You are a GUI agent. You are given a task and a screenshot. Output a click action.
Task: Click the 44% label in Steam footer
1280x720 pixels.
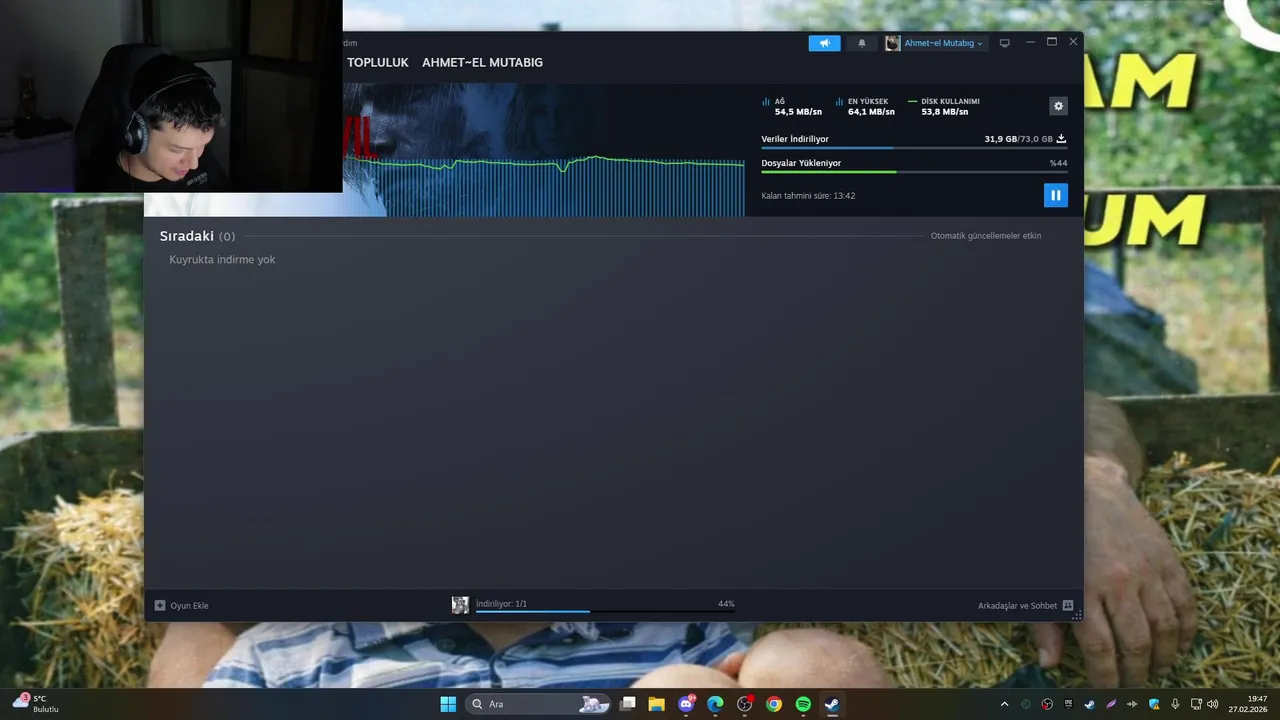[726, 604]
